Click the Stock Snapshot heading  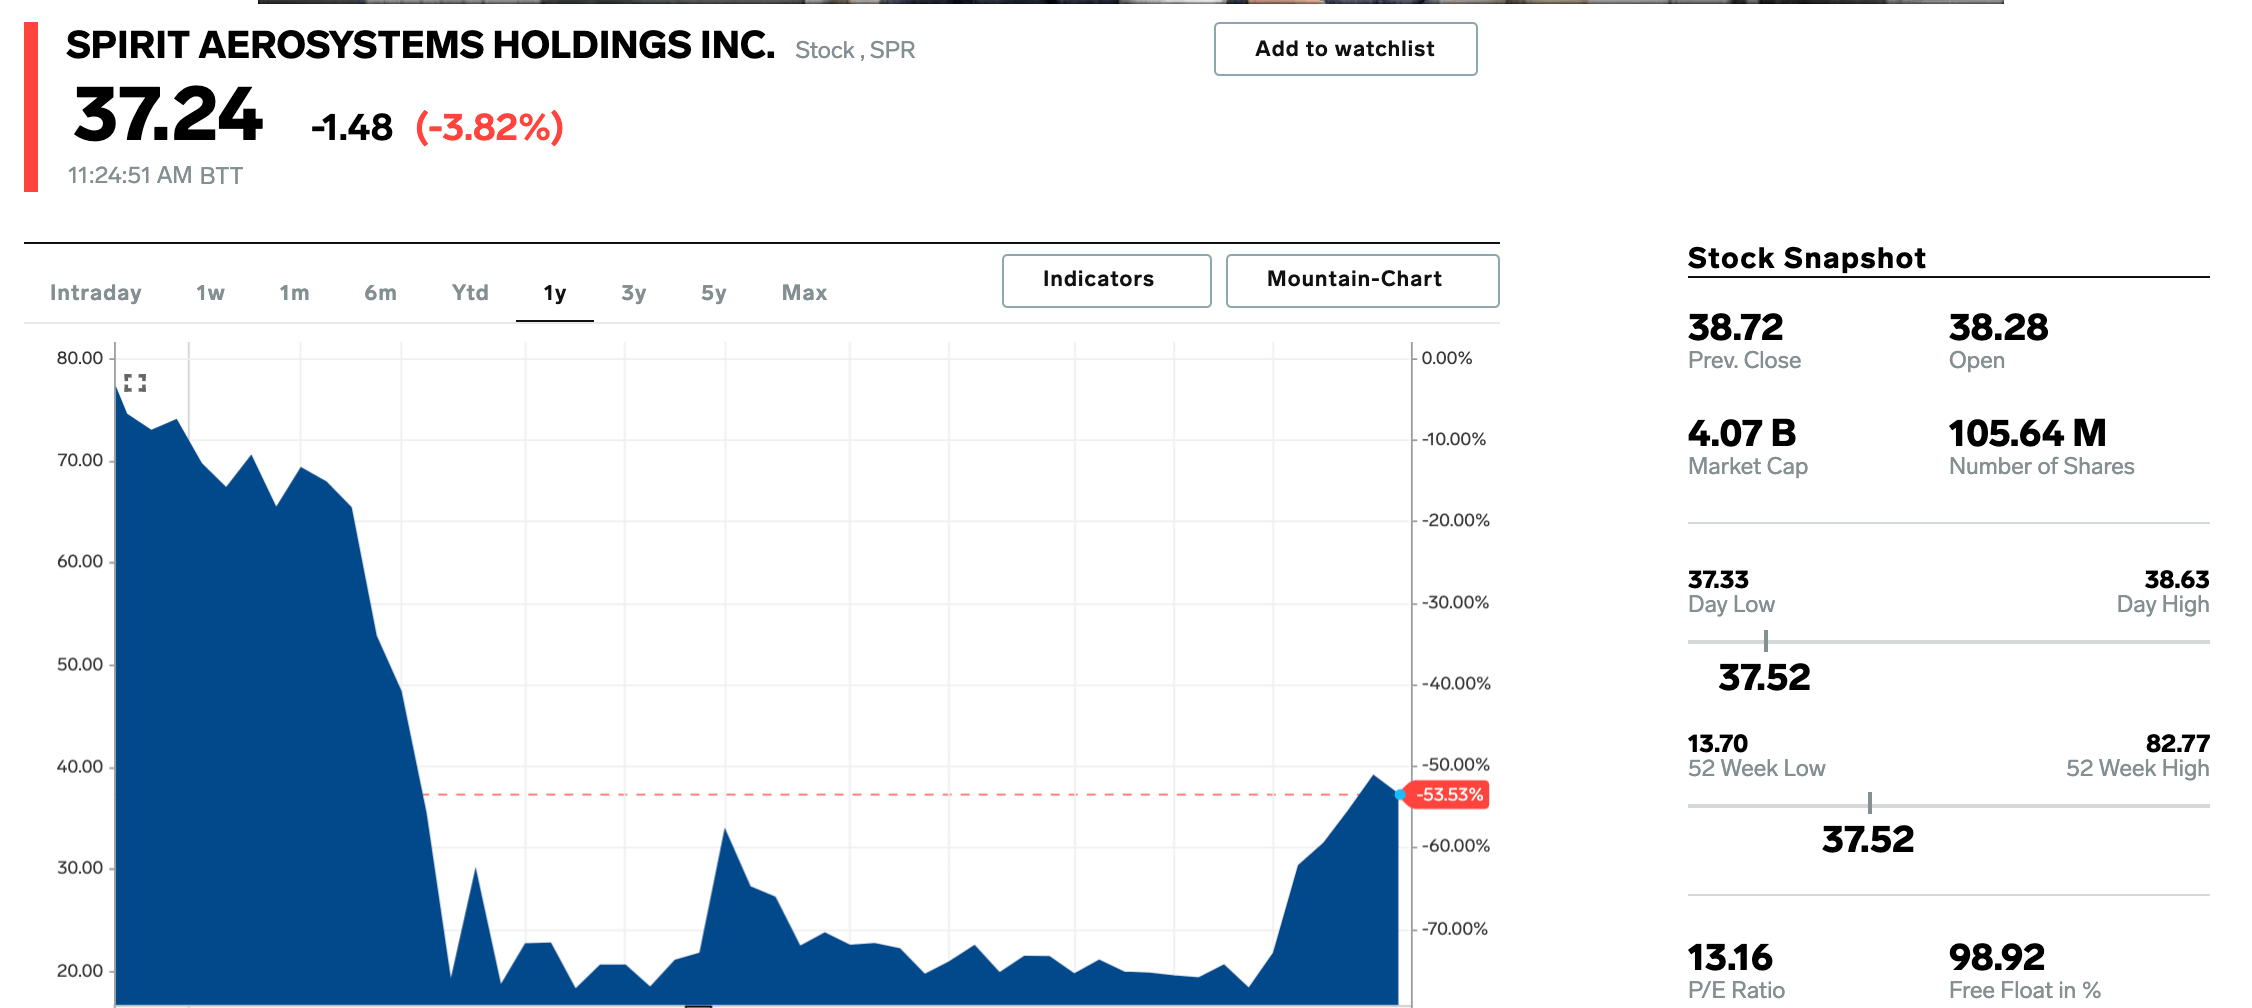point(1807,258)
